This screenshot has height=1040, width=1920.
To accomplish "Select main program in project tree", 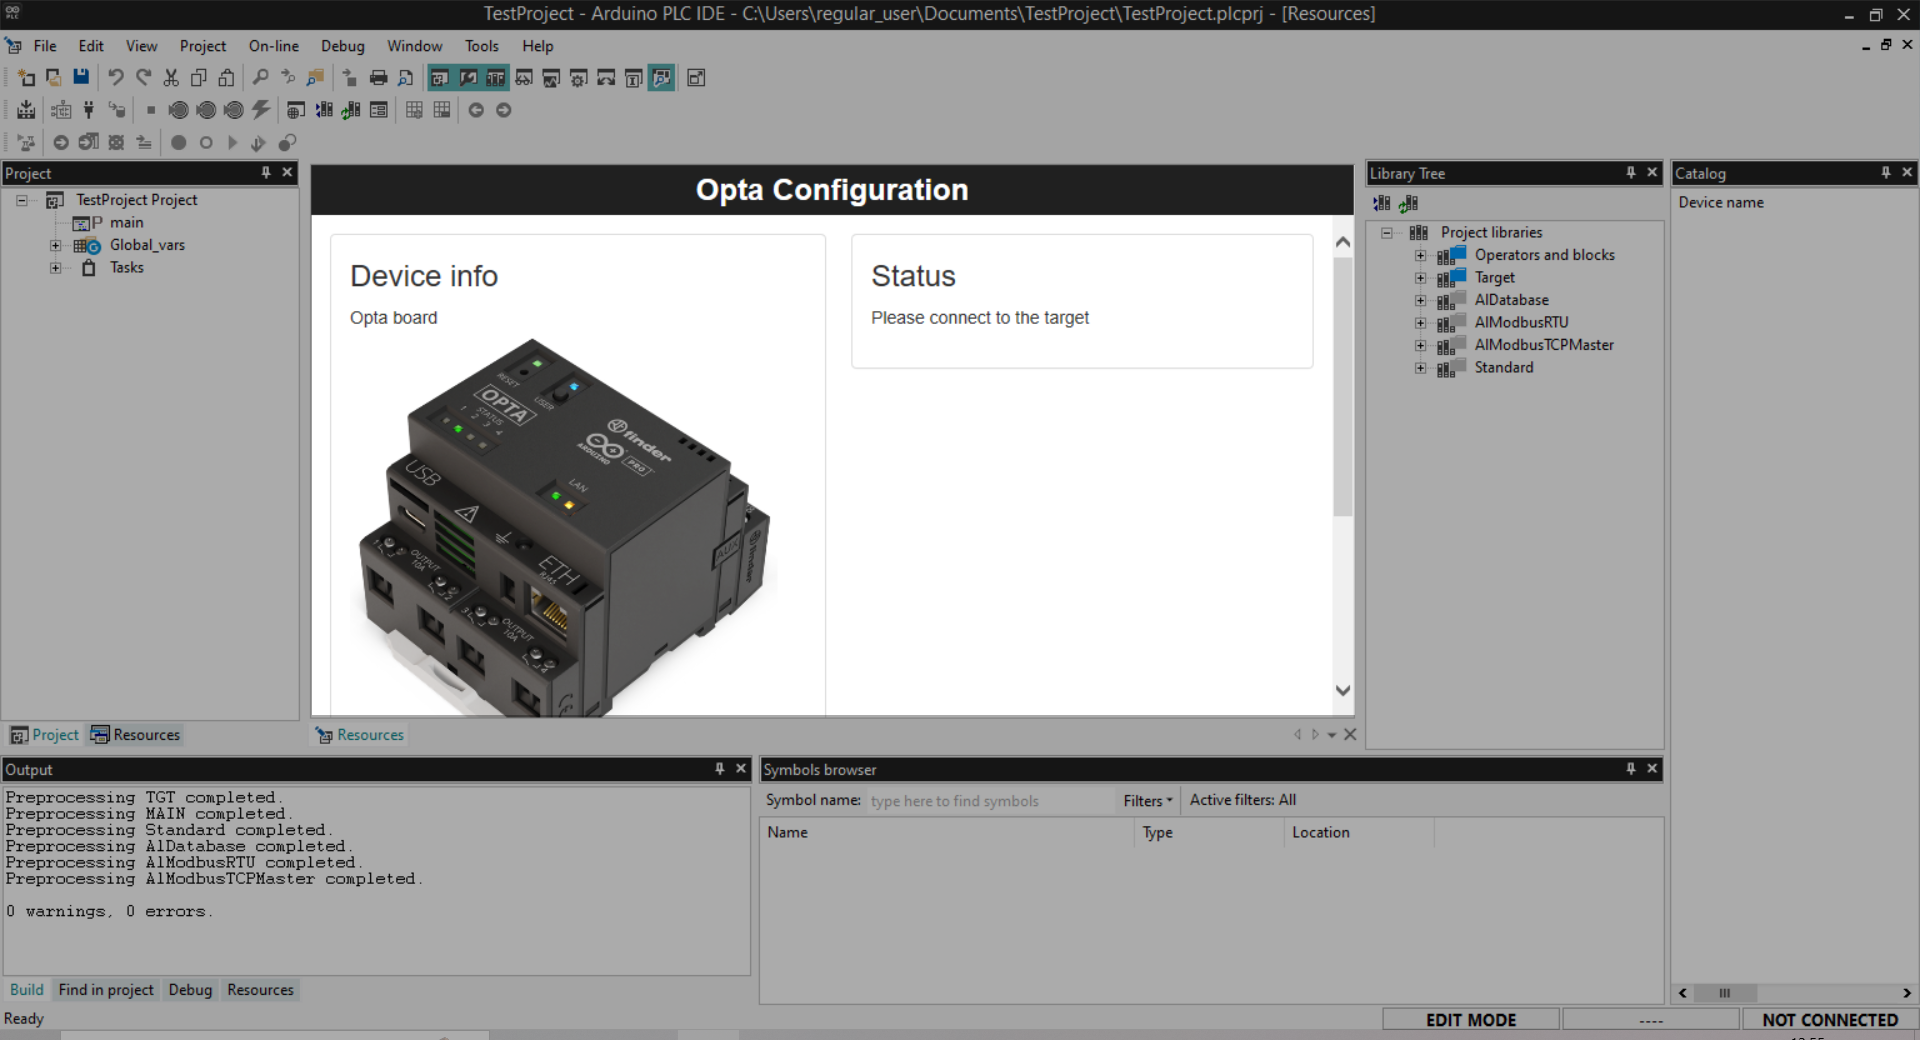I will 126,223.
